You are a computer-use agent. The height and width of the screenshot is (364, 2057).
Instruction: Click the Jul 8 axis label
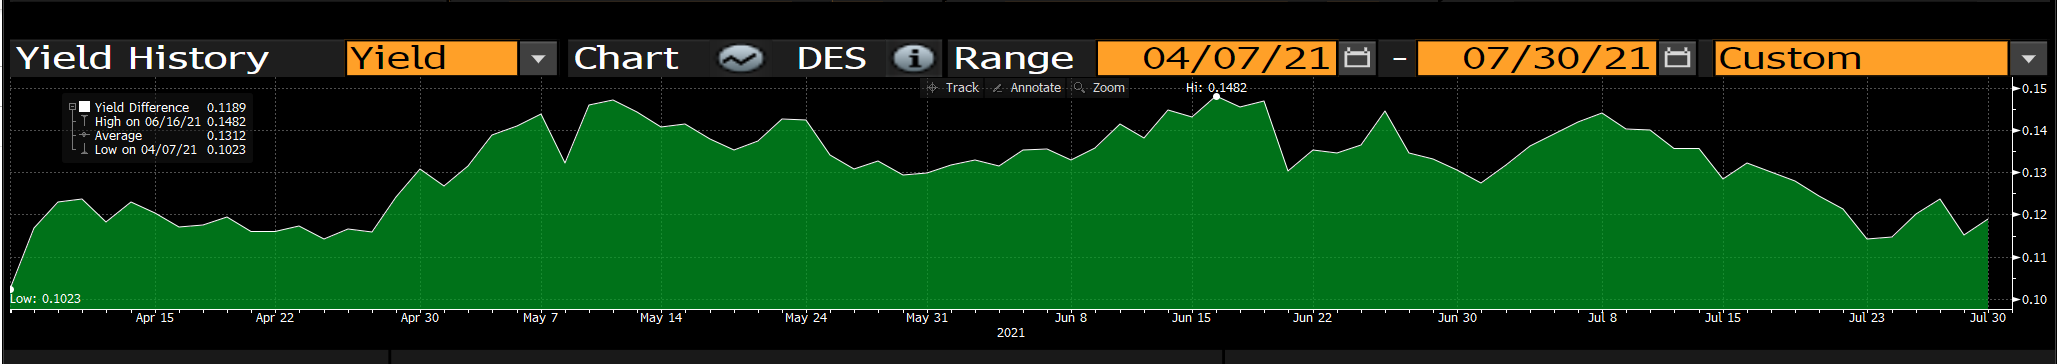point(1602,318)
